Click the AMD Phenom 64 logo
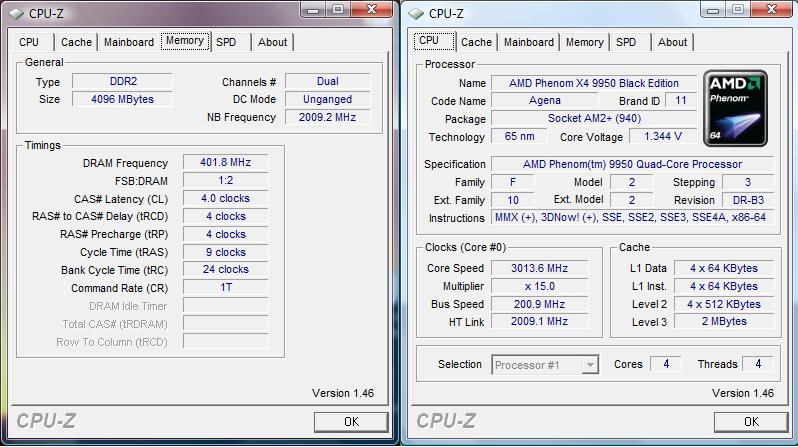This screenshot has height=447, width=798. click(735, 108)
